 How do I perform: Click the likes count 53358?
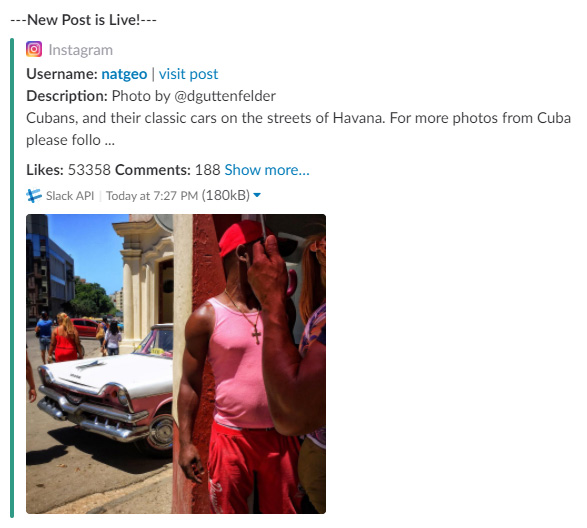tap(89, 170)
